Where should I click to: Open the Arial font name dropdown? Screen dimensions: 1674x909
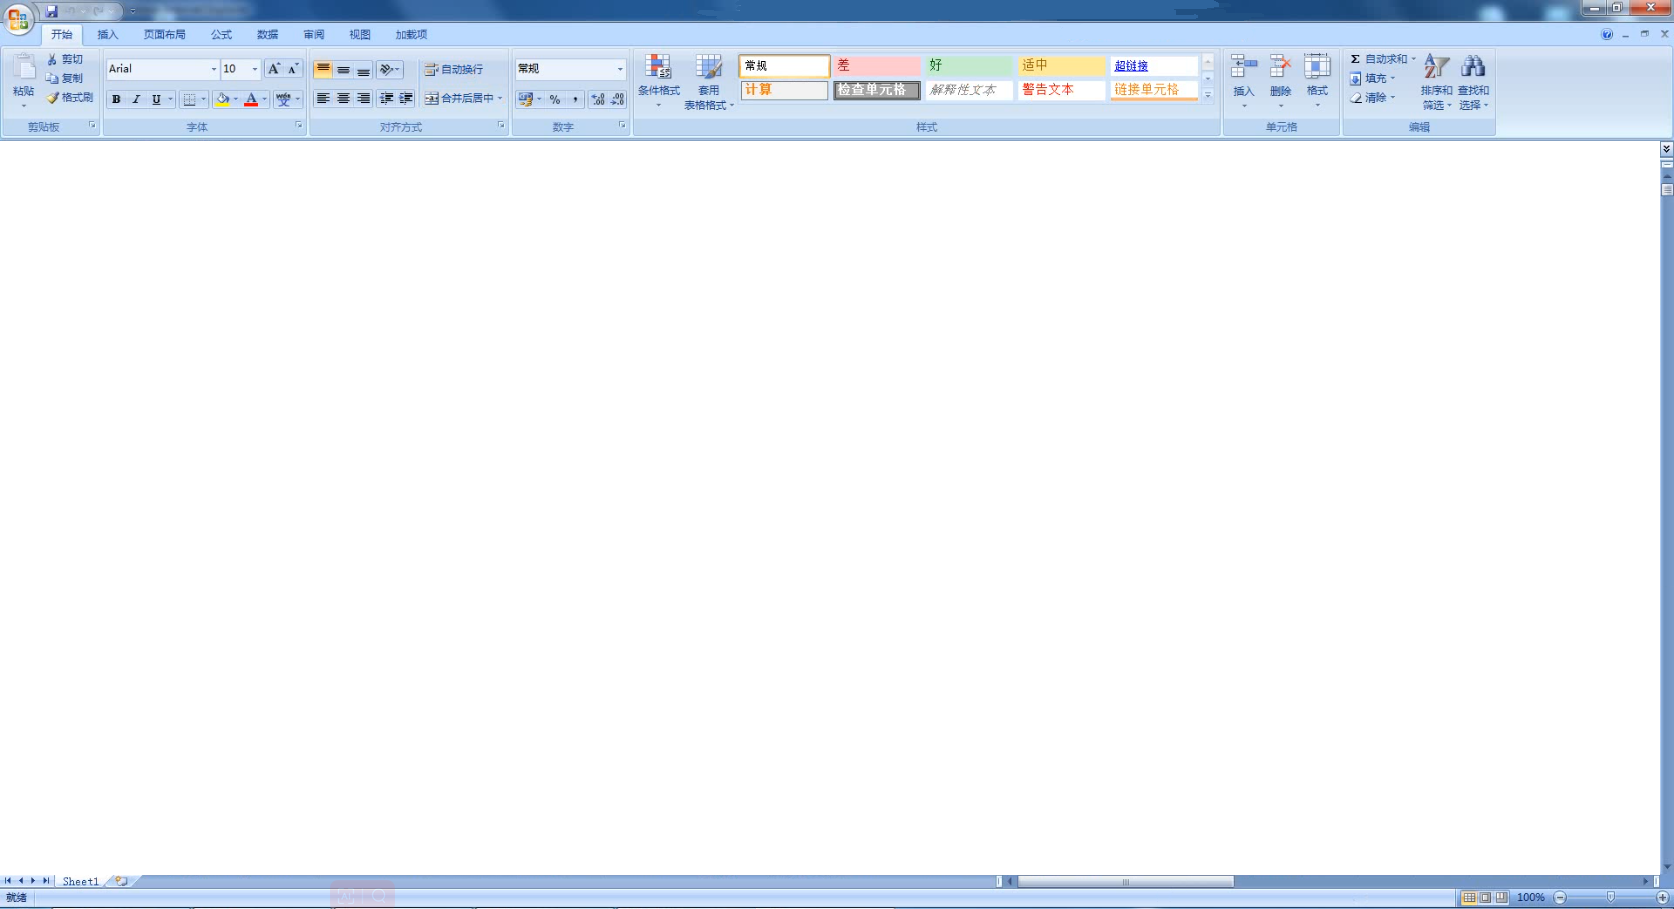[213, 69]
